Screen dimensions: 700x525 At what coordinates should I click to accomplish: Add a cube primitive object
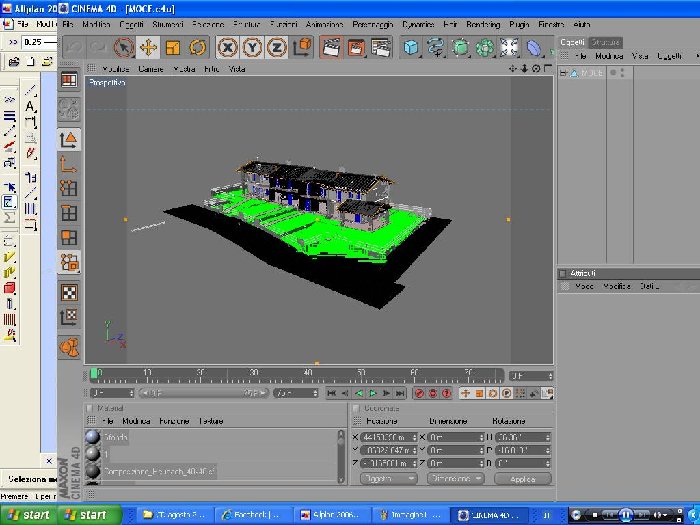[x=411, y=47]
